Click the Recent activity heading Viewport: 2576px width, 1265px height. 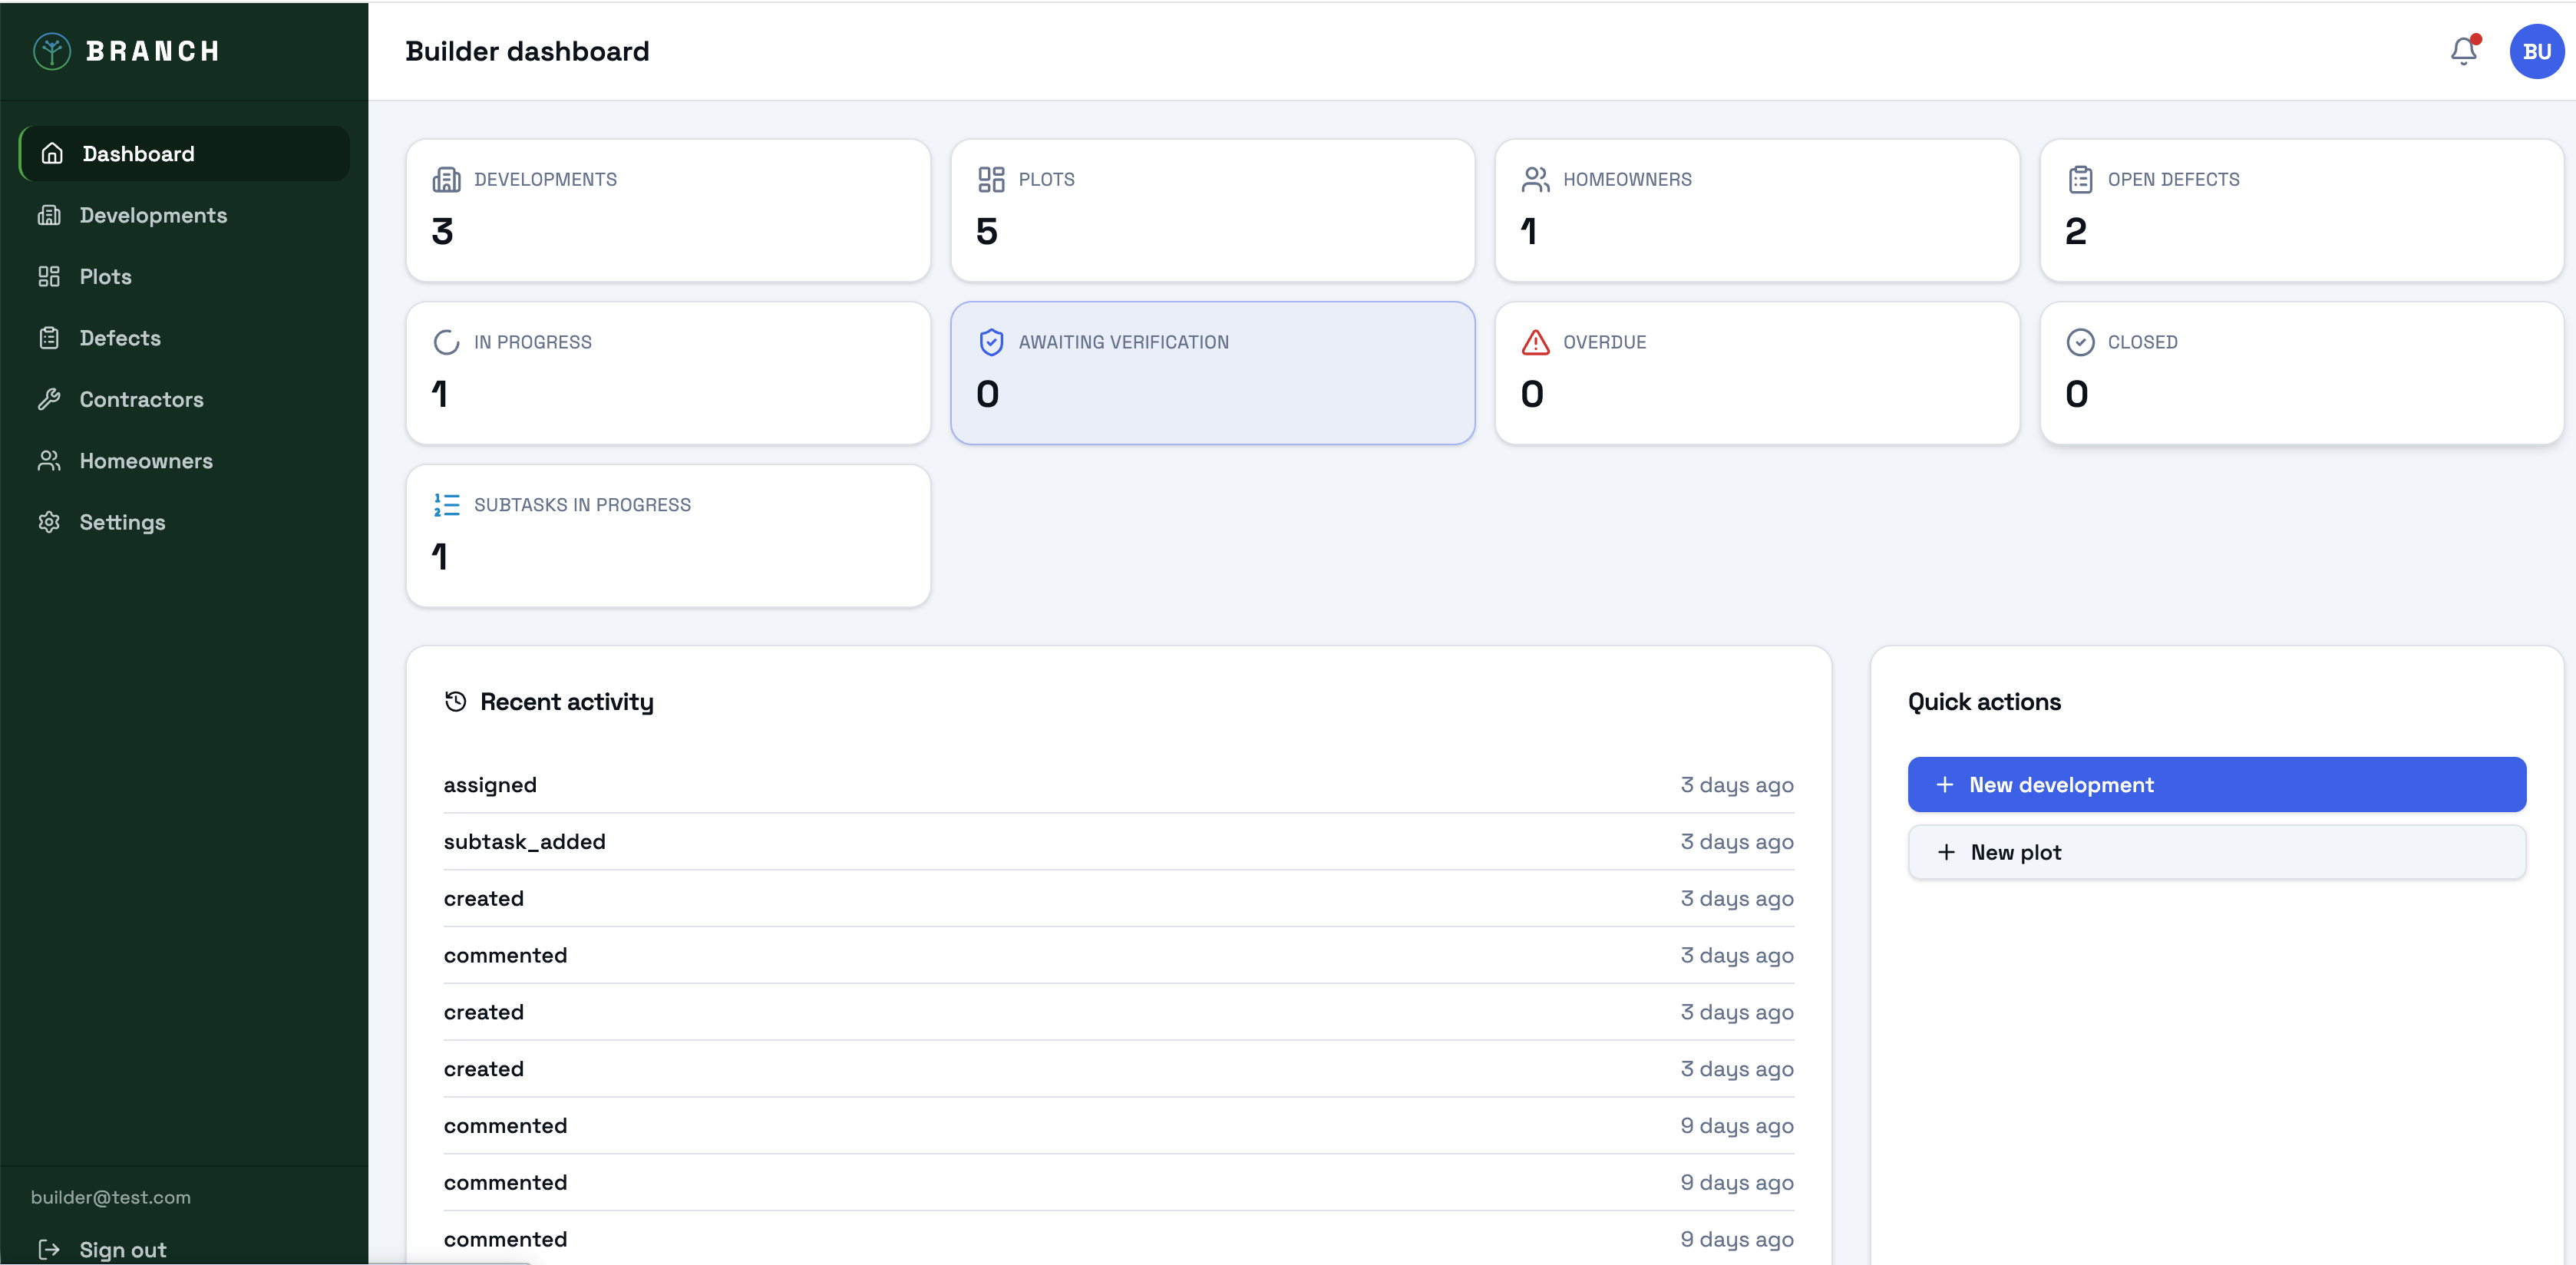point(566,702)
